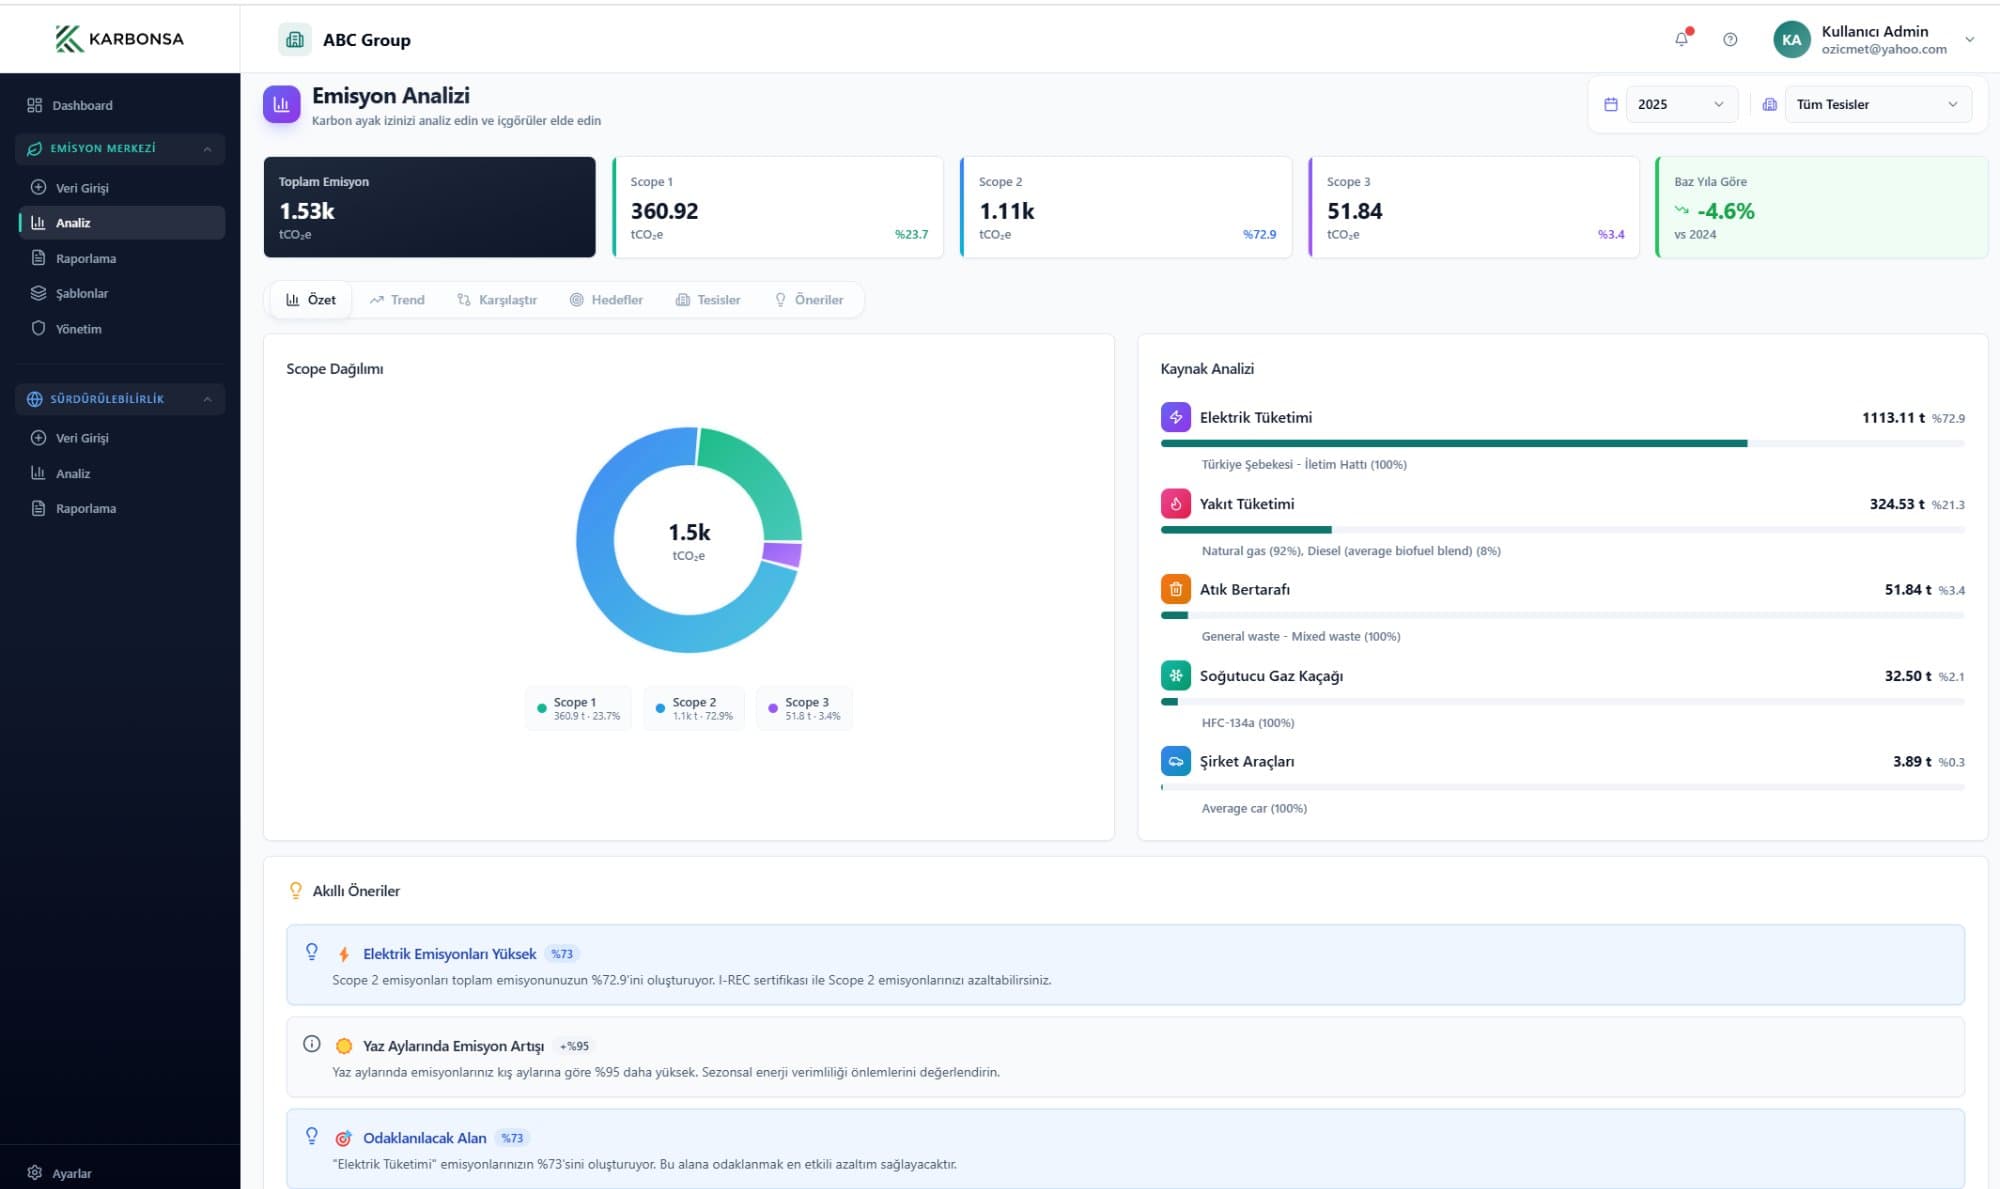
Task: Open Raporlama under Emisyon Merkezi
Action: [x=85, y=258]
